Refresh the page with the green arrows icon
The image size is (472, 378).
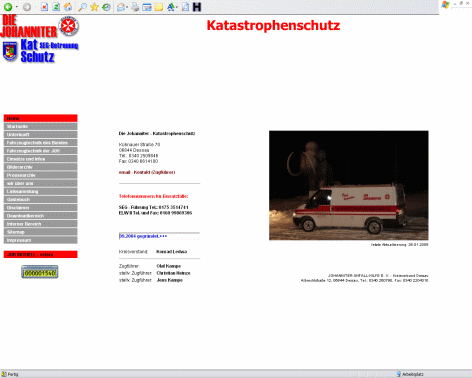(56, 7)
